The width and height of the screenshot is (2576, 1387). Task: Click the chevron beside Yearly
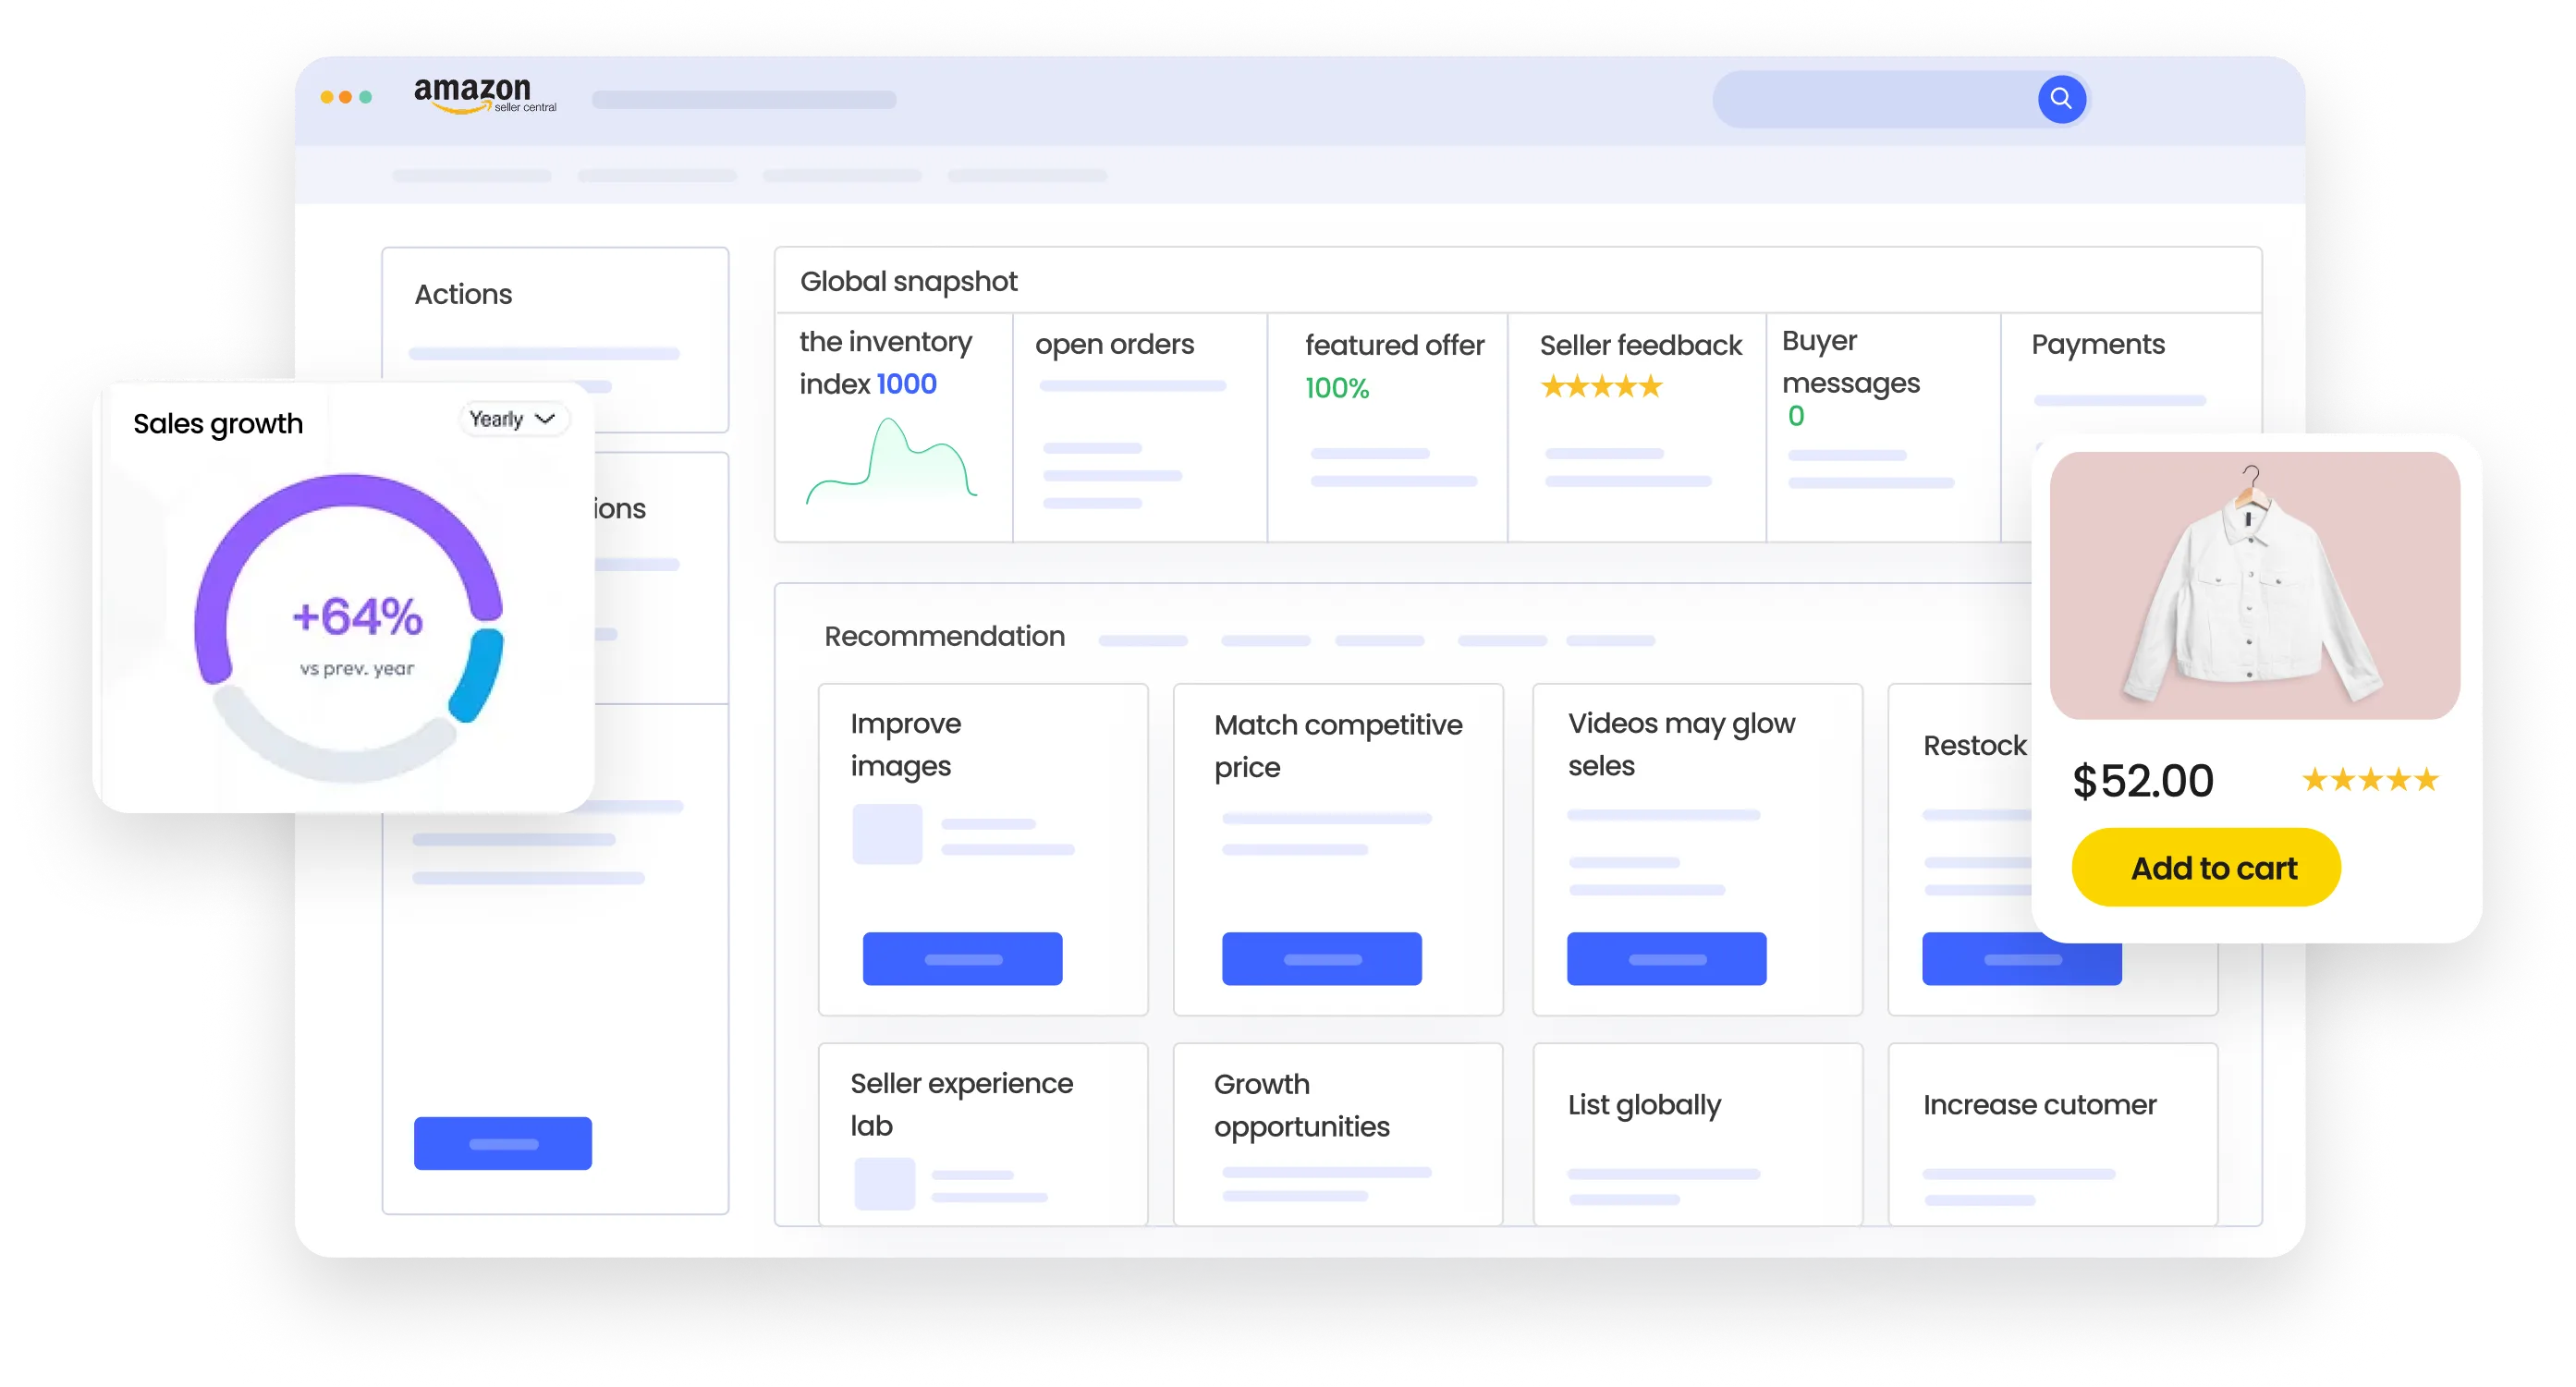click(x=545, y=419)
